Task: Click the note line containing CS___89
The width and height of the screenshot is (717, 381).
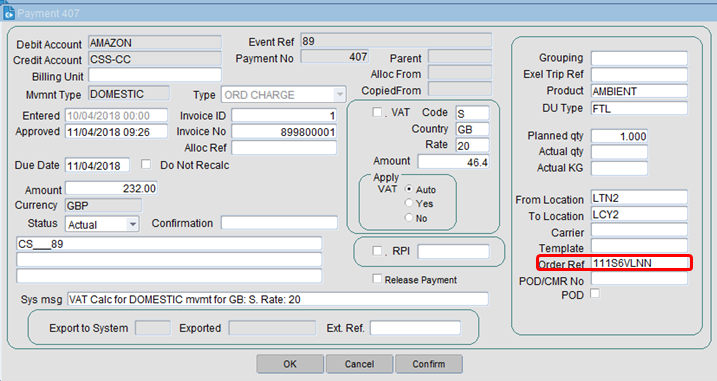Action: pos(169,243)
